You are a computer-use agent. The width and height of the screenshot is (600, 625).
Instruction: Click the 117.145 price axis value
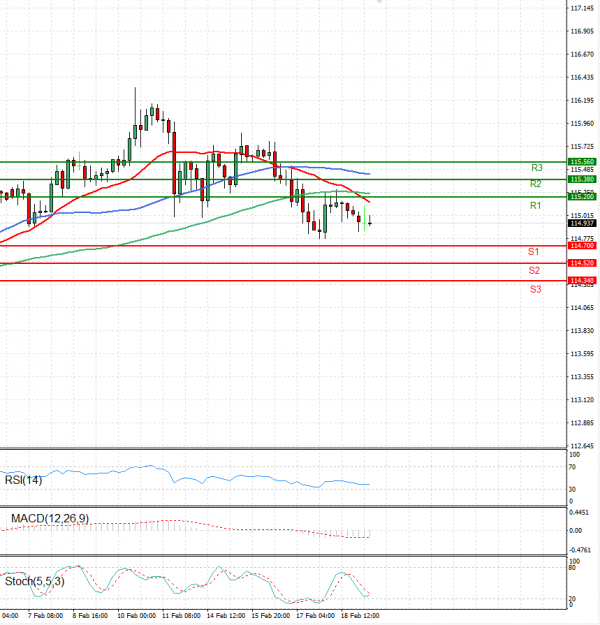(x=582, y=8)
